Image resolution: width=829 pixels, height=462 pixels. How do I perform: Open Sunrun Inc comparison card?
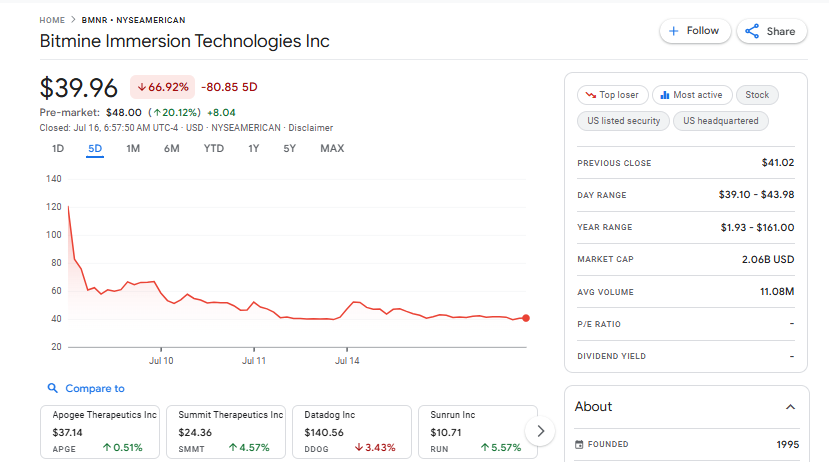coord(477,432)
